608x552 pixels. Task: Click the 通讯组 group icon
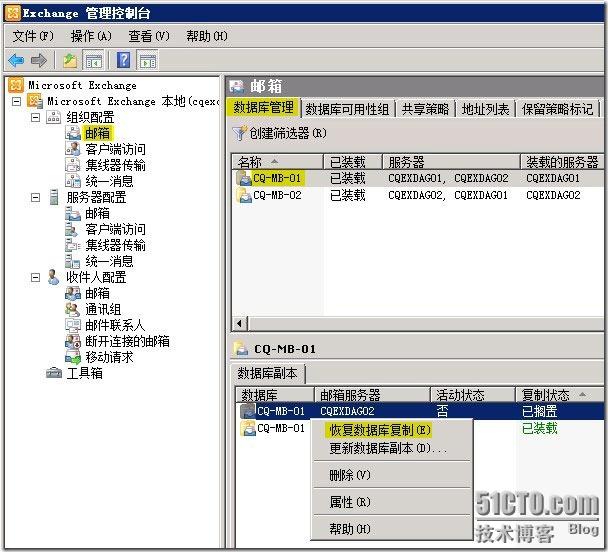(73, 309)
